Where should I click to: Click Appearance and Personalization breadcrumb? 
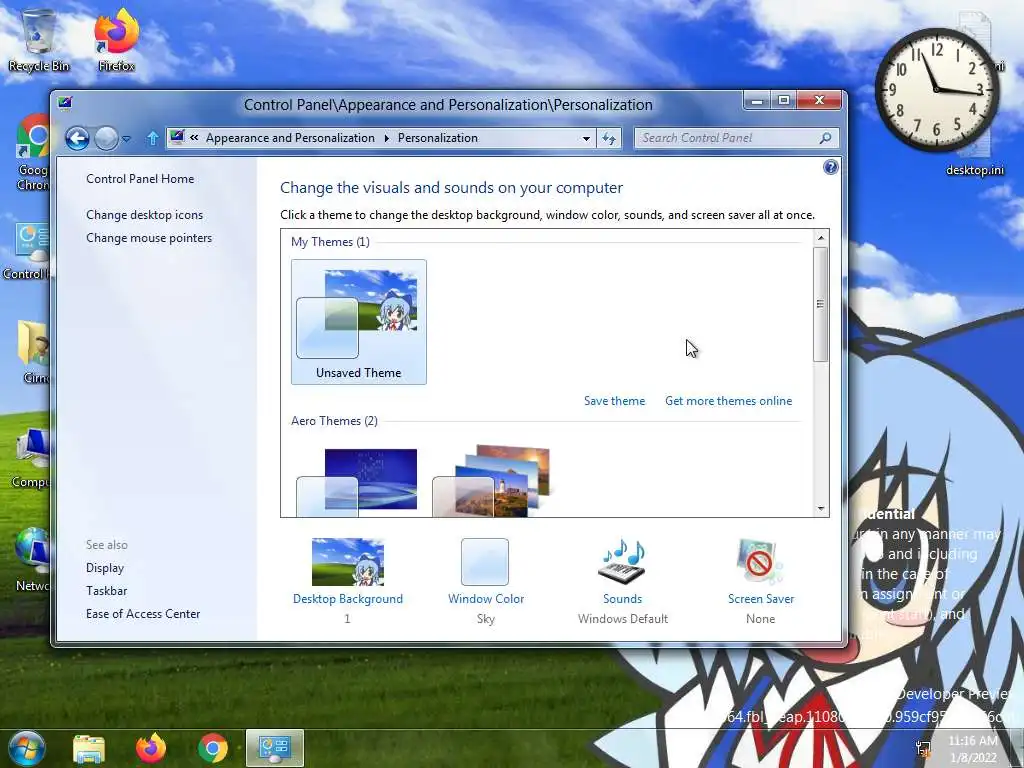[x=290, y=138]
